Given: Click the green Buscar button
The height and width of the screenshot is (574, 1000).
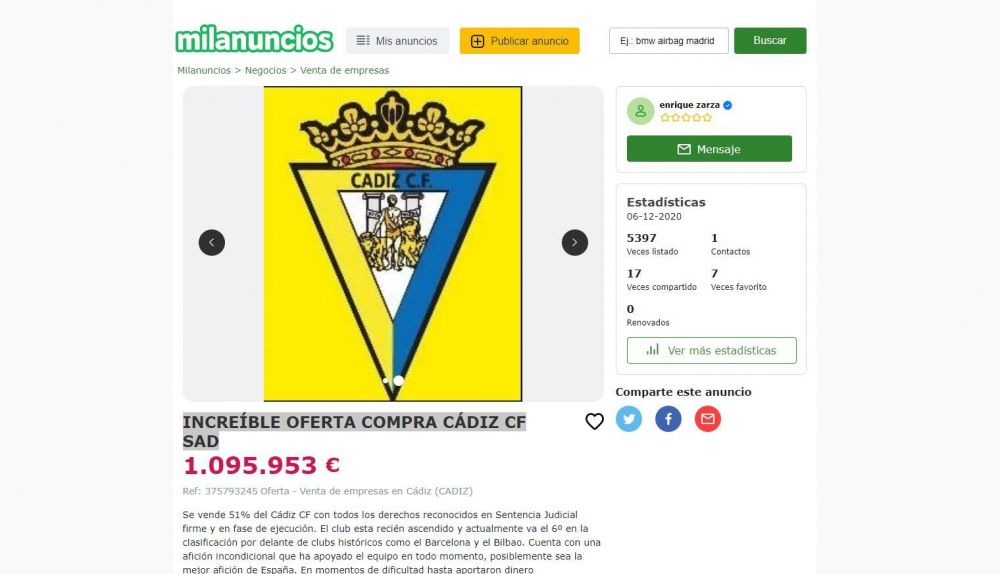Looking at the screenshot, I should coord(770,41).
